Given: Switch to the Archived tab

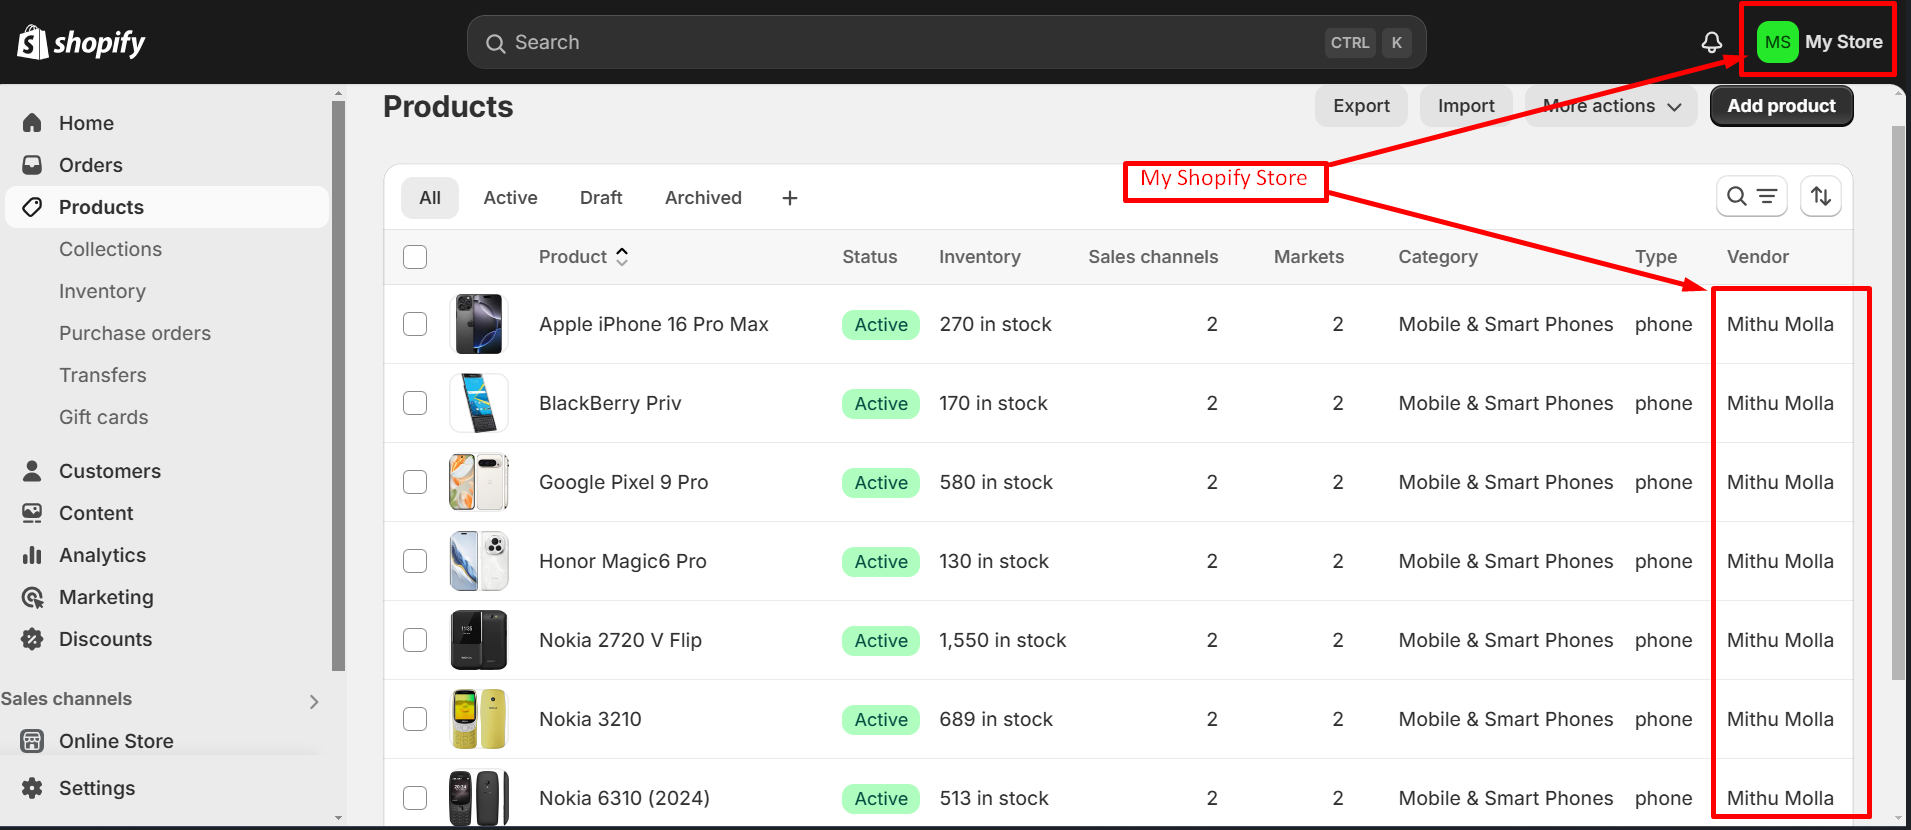Looking at the screenshot, I should [703, 198].
